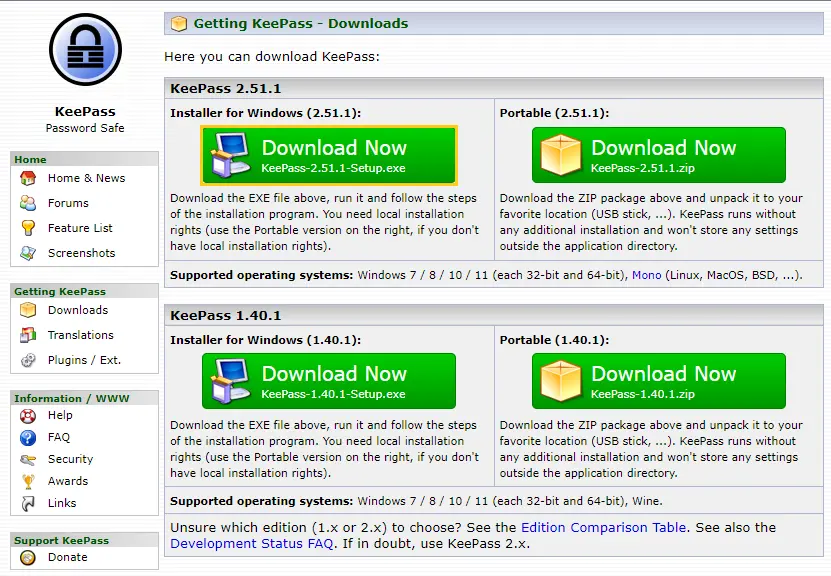Click 'Portable (1.40.1):' label

[554, 340]
